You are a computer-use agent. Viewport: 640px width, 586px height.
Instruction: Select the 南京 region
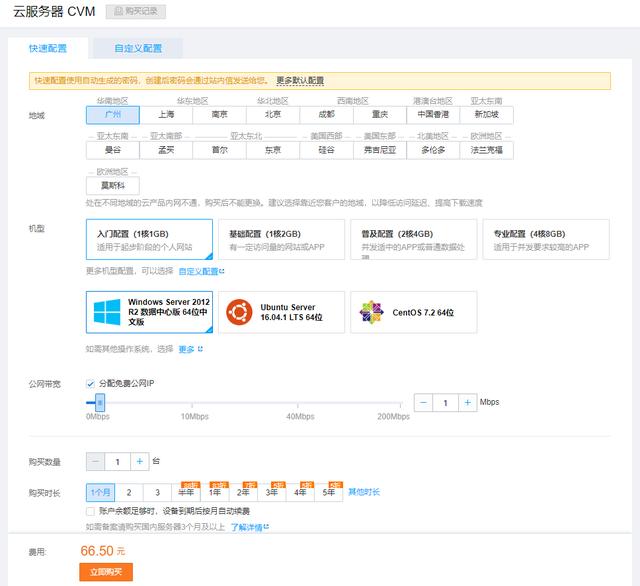coord(220,115)
